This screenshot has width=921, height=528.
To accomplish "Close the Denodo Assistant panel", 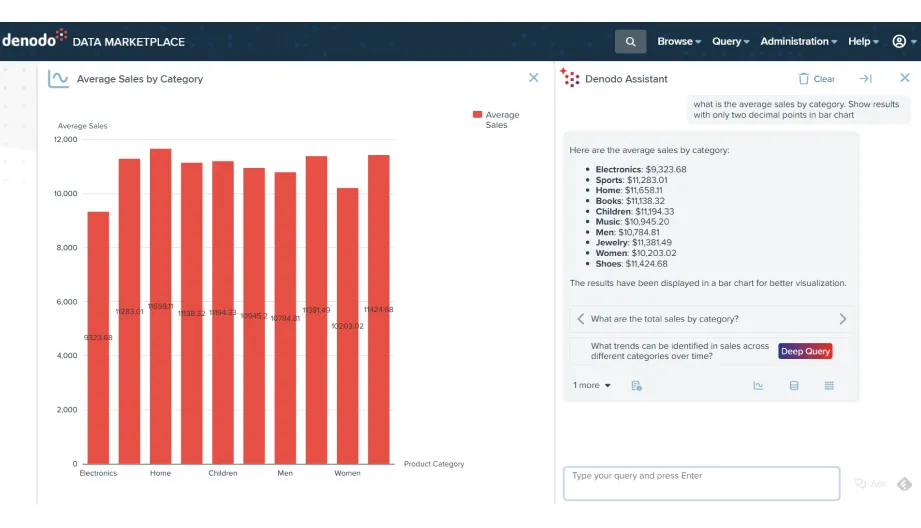I will (x=905, y=78).
